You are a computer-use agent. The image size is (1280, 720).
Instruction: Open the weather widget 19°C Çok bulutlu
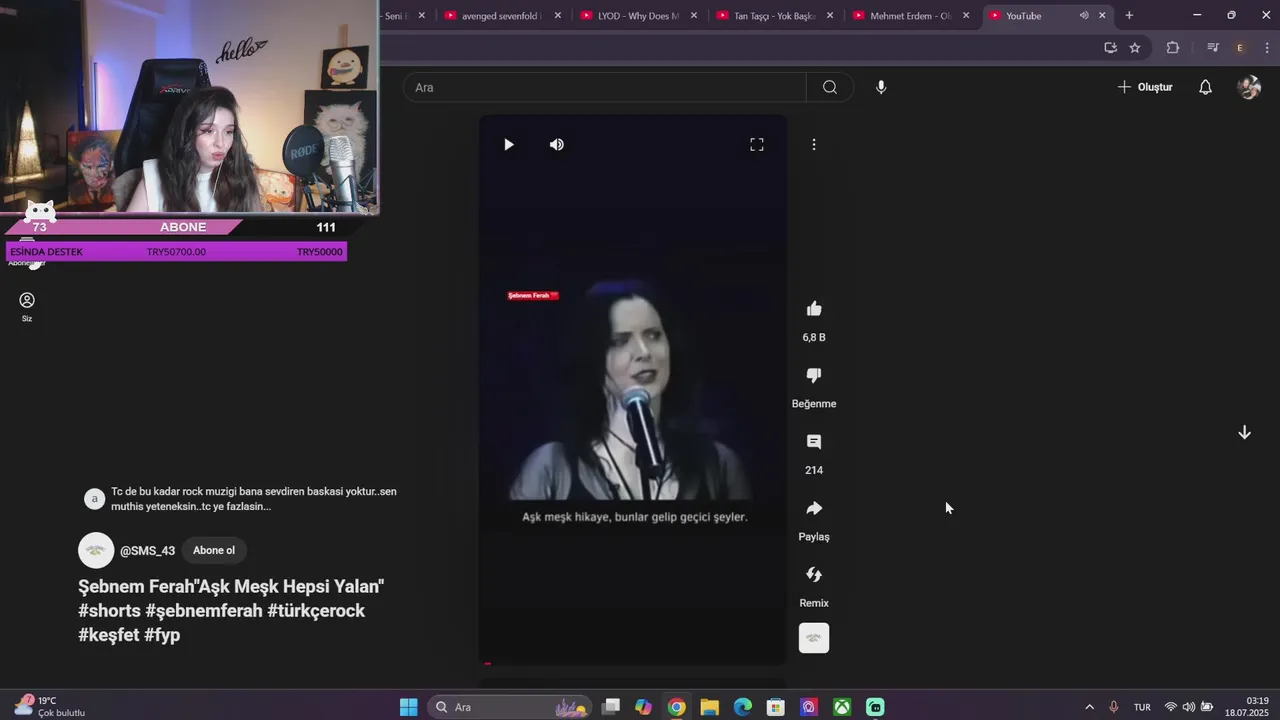[50, 706]
